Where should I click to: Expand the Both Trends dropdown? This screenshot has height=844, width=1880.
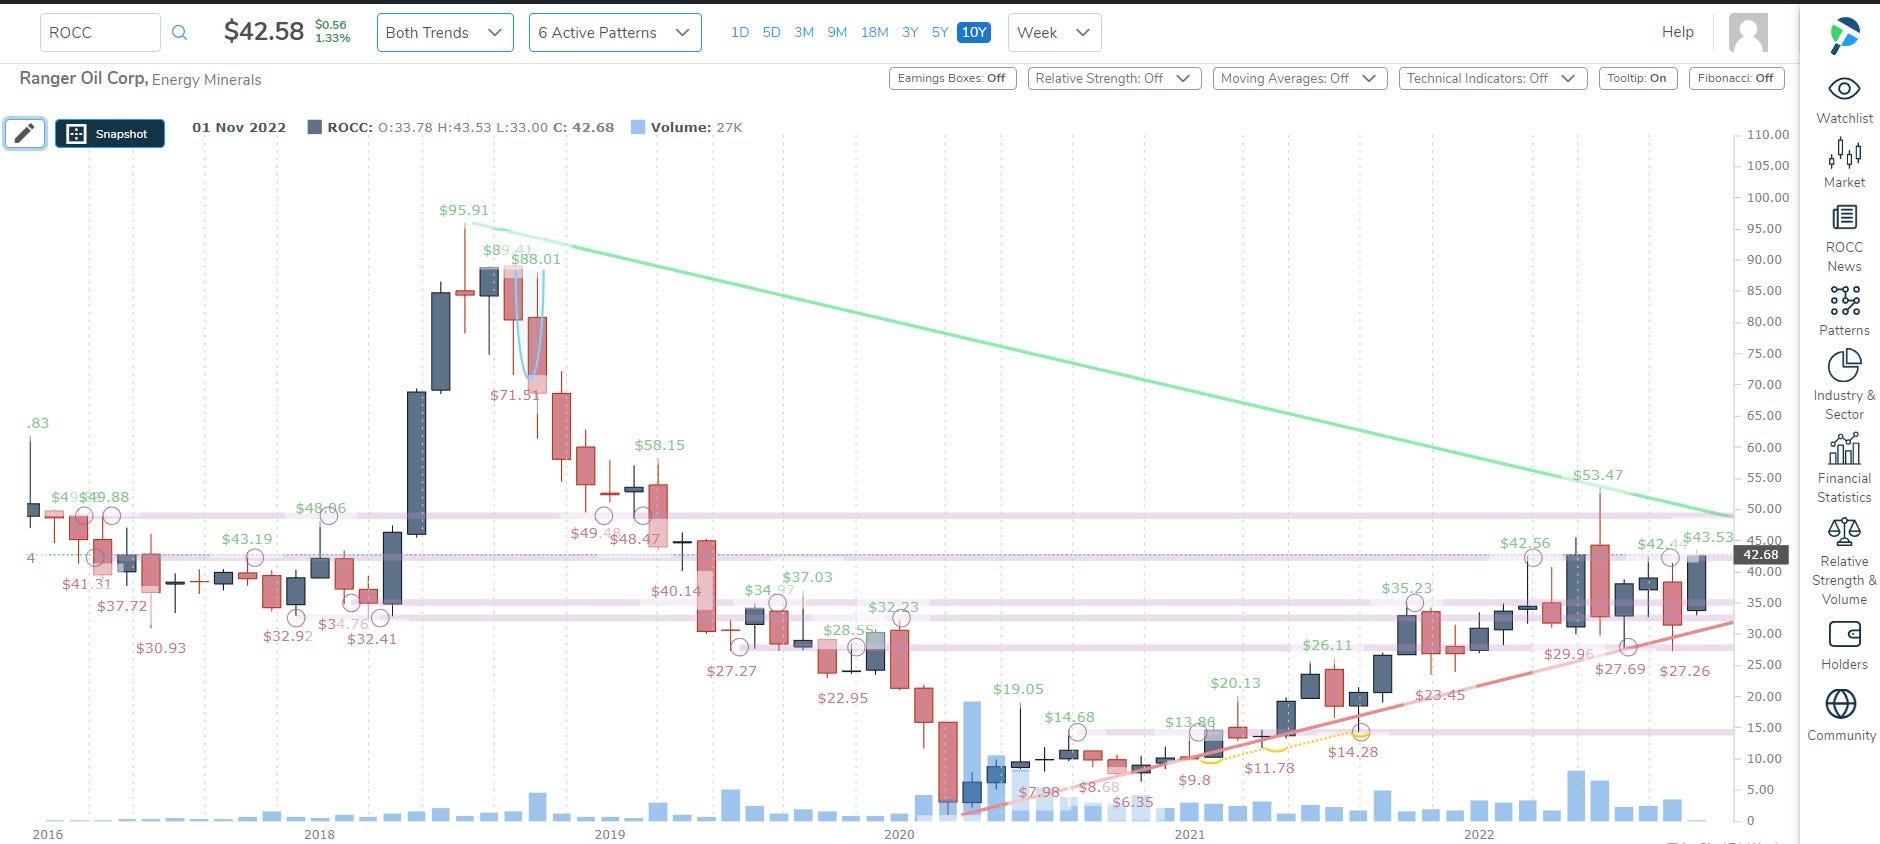tap(445, 32)
